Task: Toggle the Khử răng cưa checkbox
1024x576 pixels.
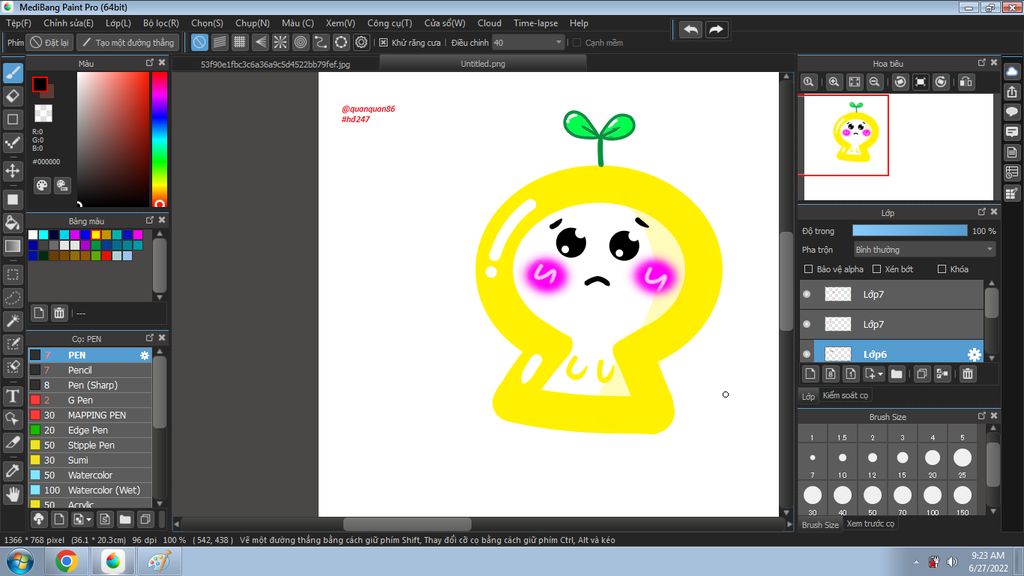Action: click(383, 42)
